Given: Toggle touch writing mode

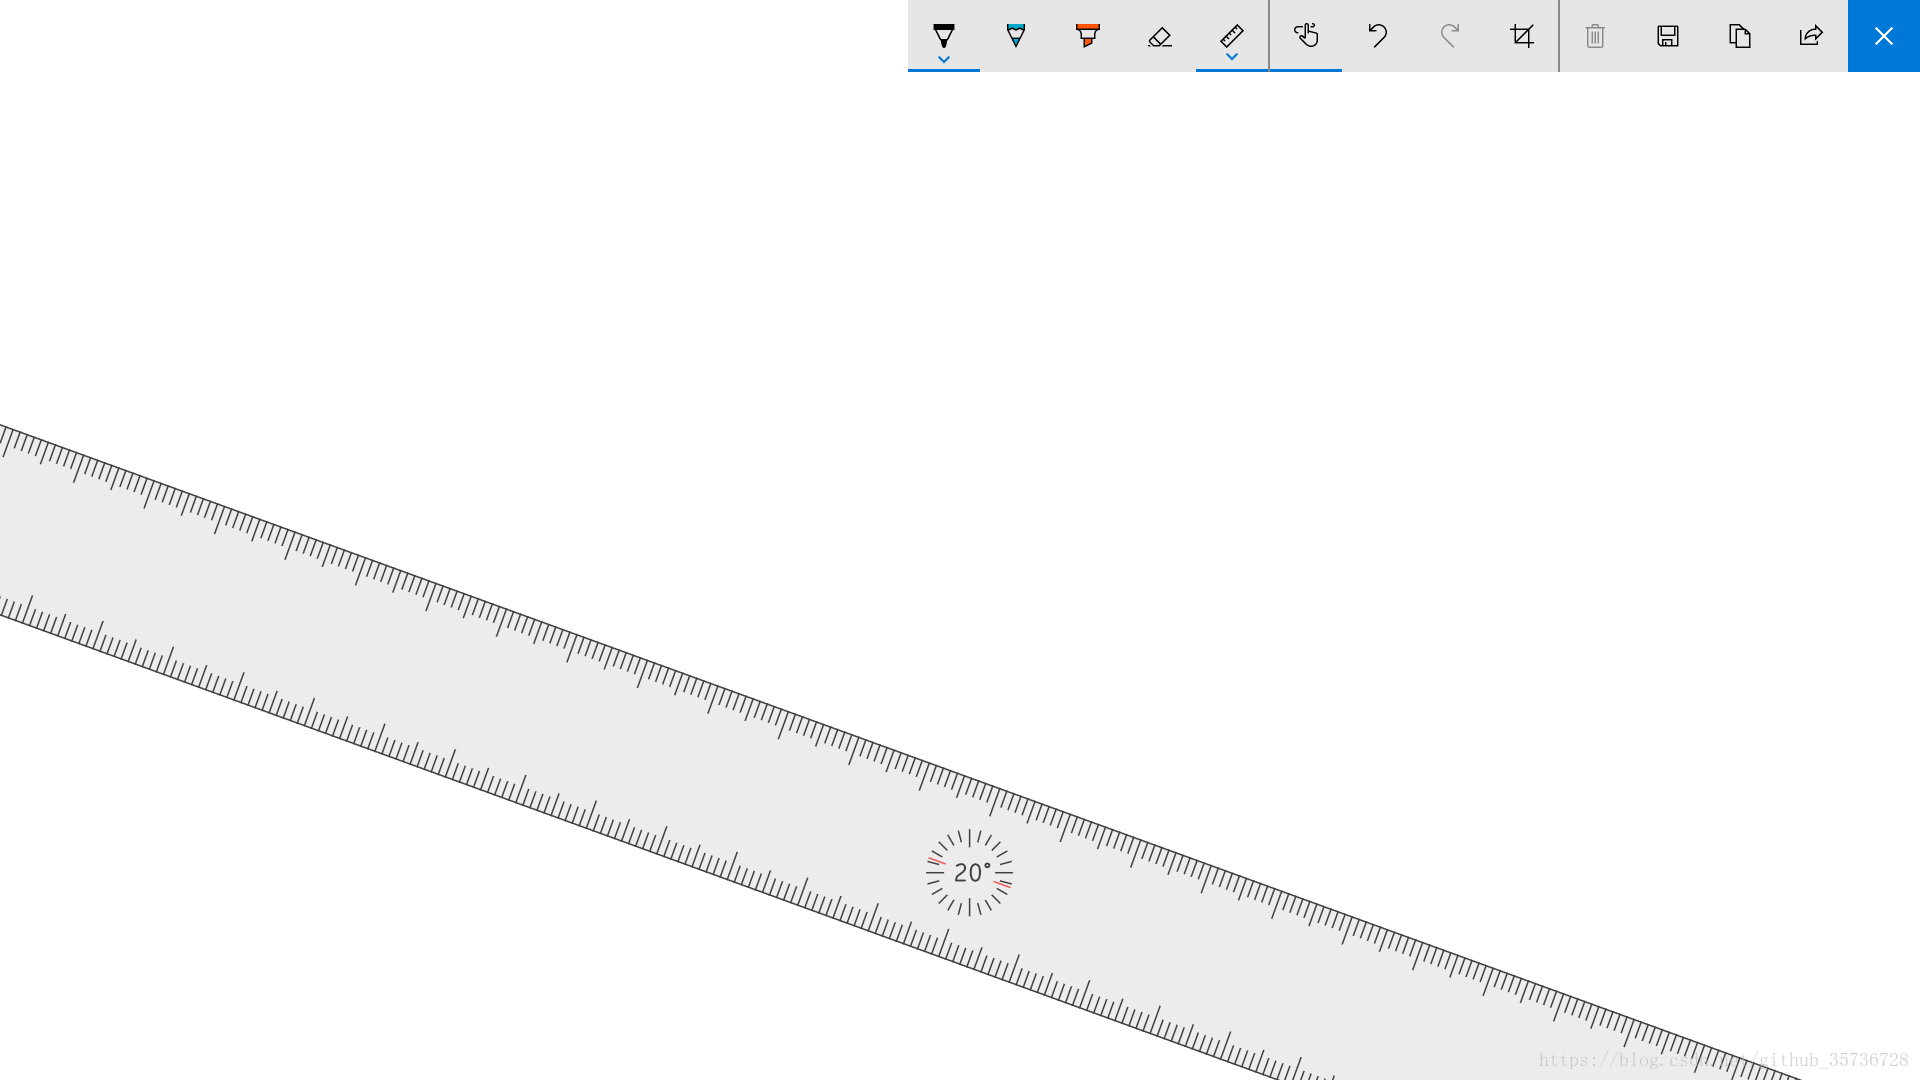Looking at the screenshot, I should point(1305,36).
